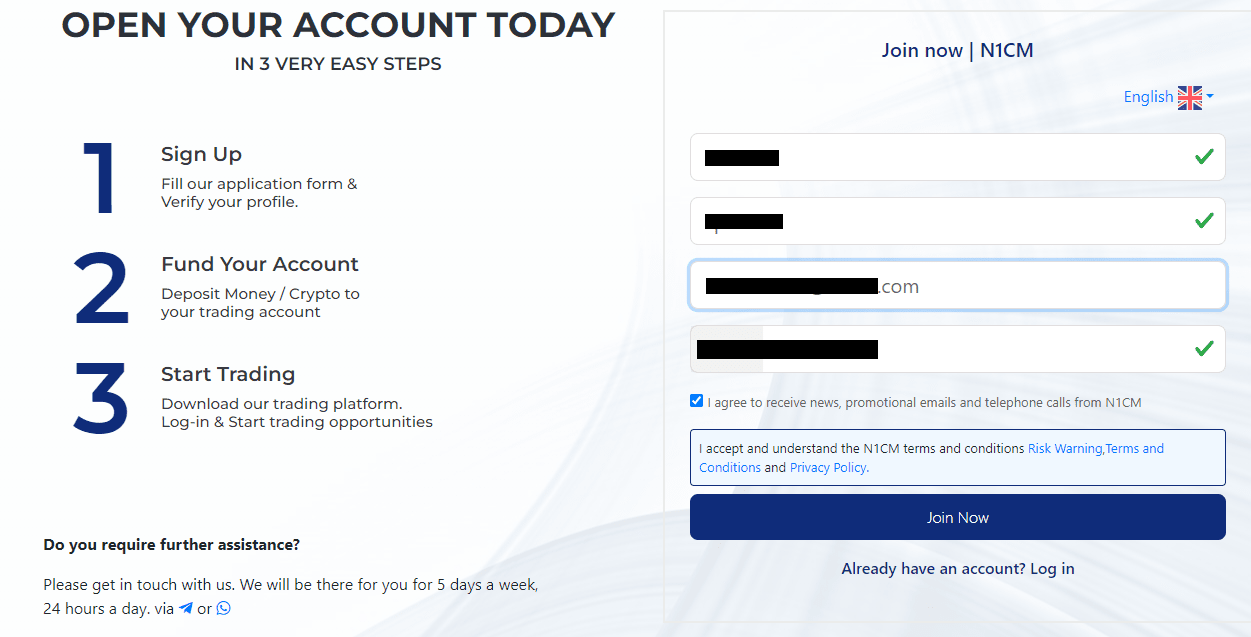Uncheck the promotional emails agreement checkbox

pyautogui.click(x=696, y=401)
